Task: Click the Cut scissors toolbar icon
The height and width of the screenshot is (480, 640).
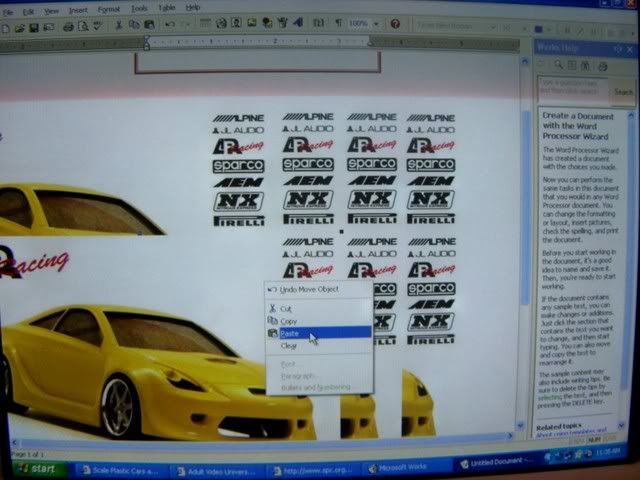Action: pos(119,25)
